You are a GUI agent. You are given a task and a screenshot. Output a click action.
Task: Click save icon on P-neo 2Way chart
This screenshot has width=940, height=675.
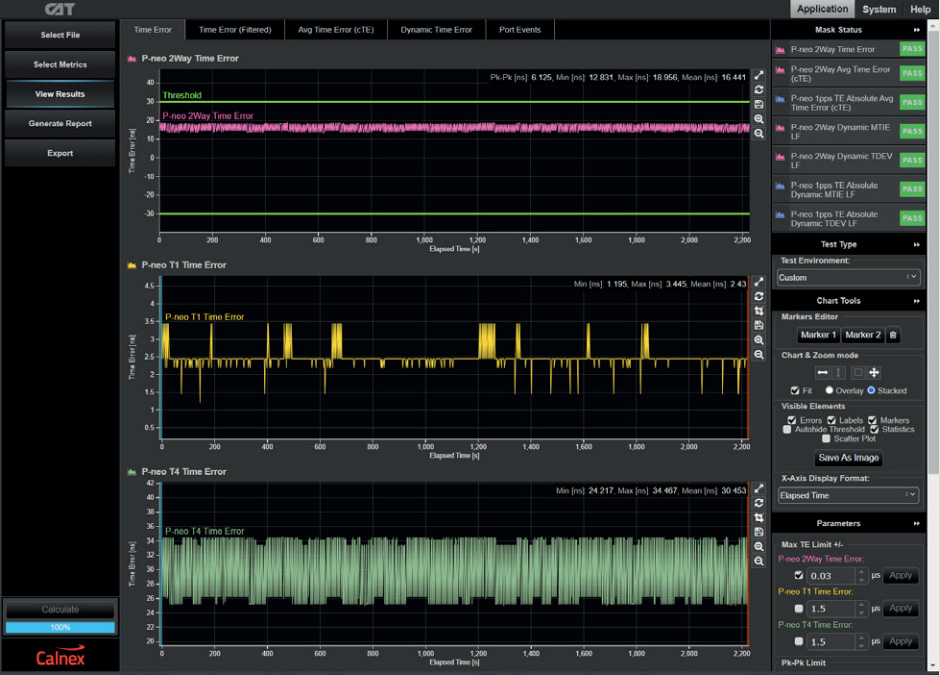coord(759,104)
